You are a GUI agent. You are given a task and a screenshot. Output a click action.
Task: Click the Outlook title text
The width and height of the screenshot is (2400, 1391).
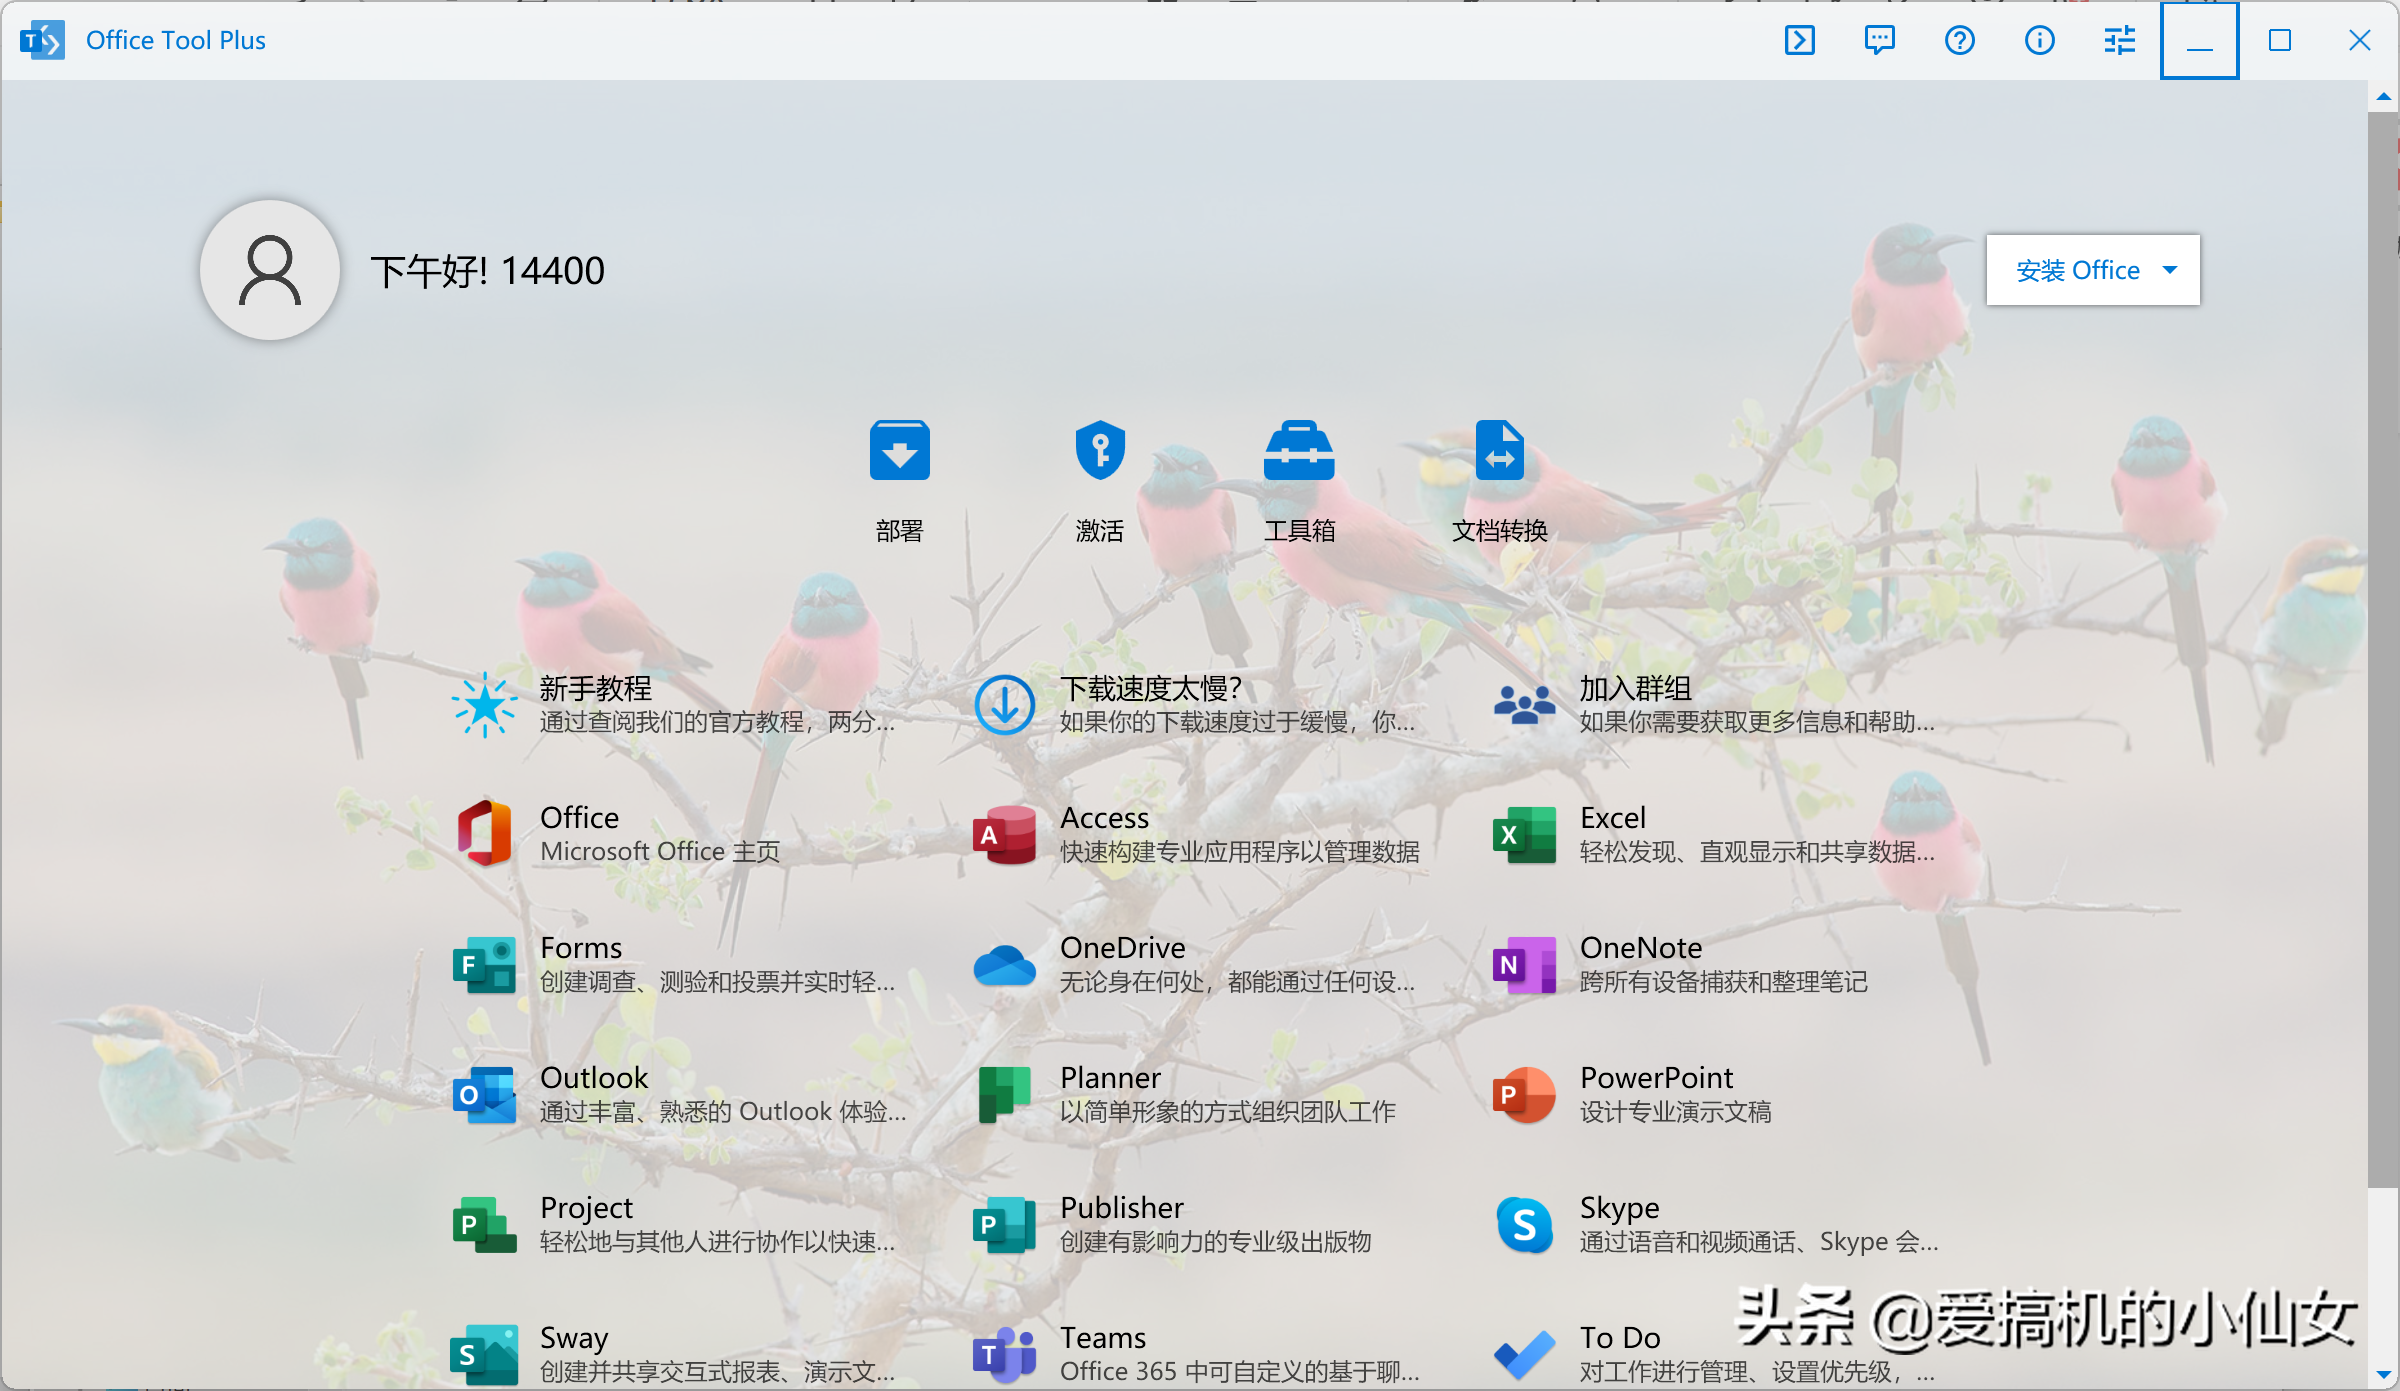[x=594, y=1078]
